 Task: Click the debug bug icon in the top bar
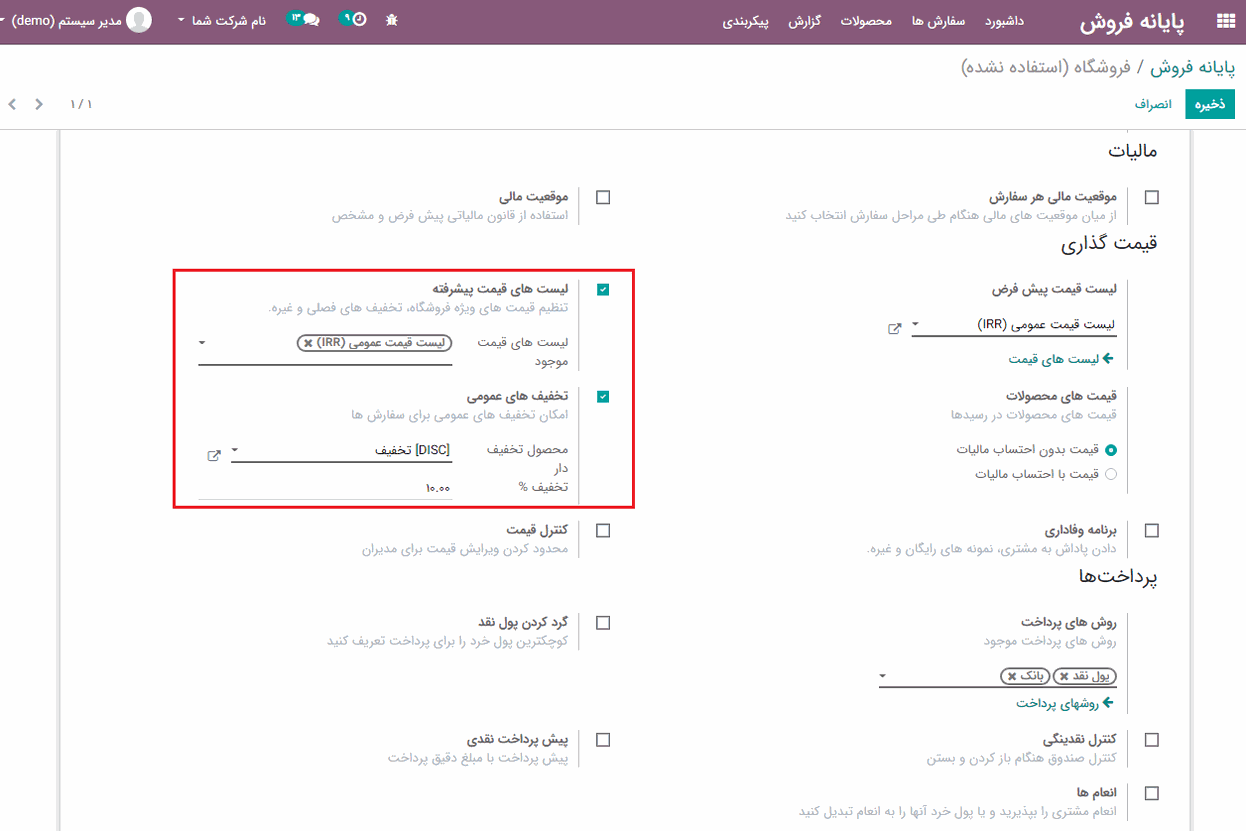[x=391, y=20]
